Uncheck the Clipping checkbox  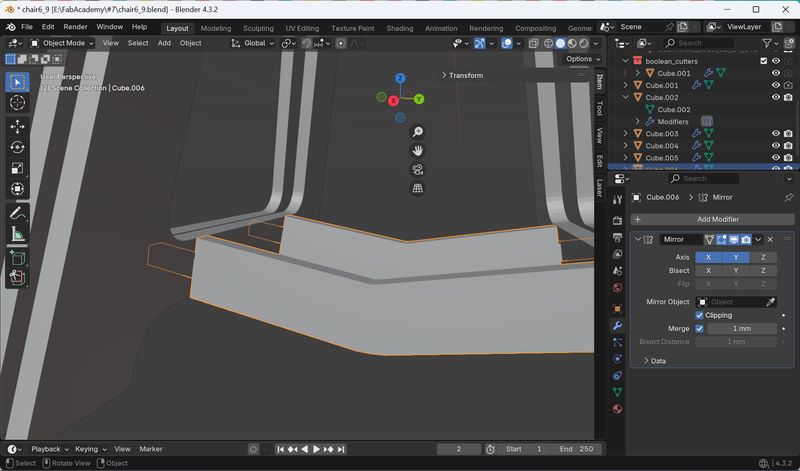[699, 315]
